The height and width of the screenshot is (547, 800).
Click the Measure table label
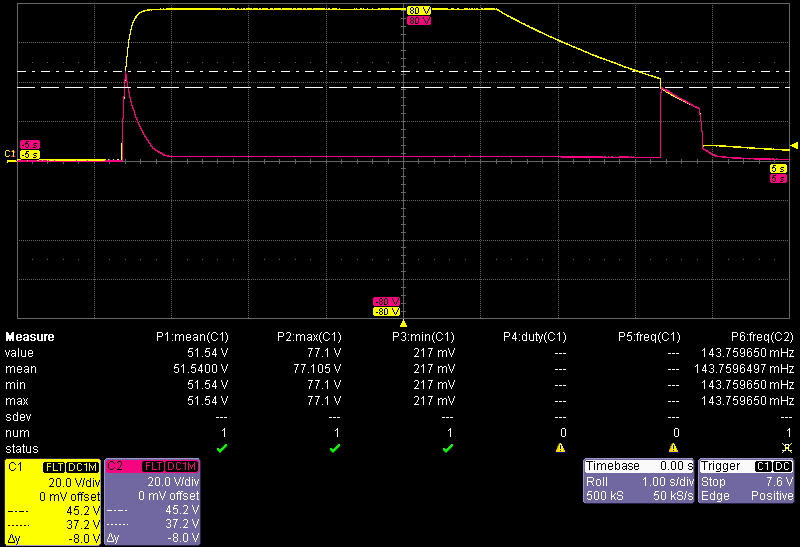tap(30, 337)
